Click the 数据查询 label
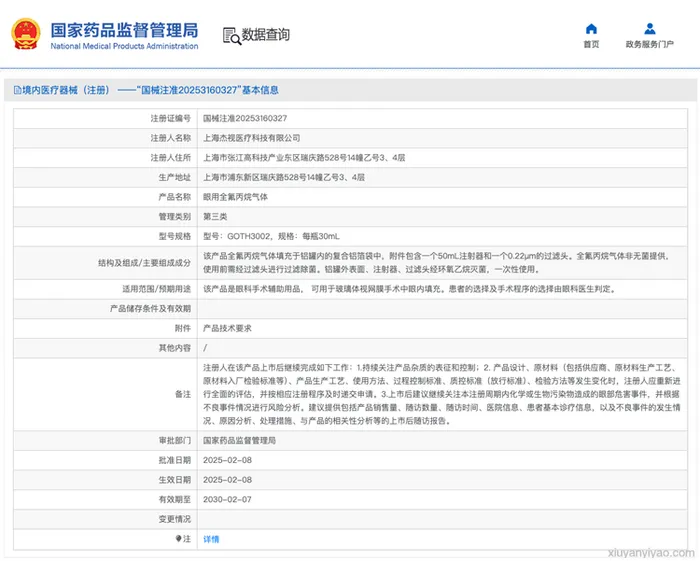The width and height of the screenshot is (700, 561). (x=266, y=34)
